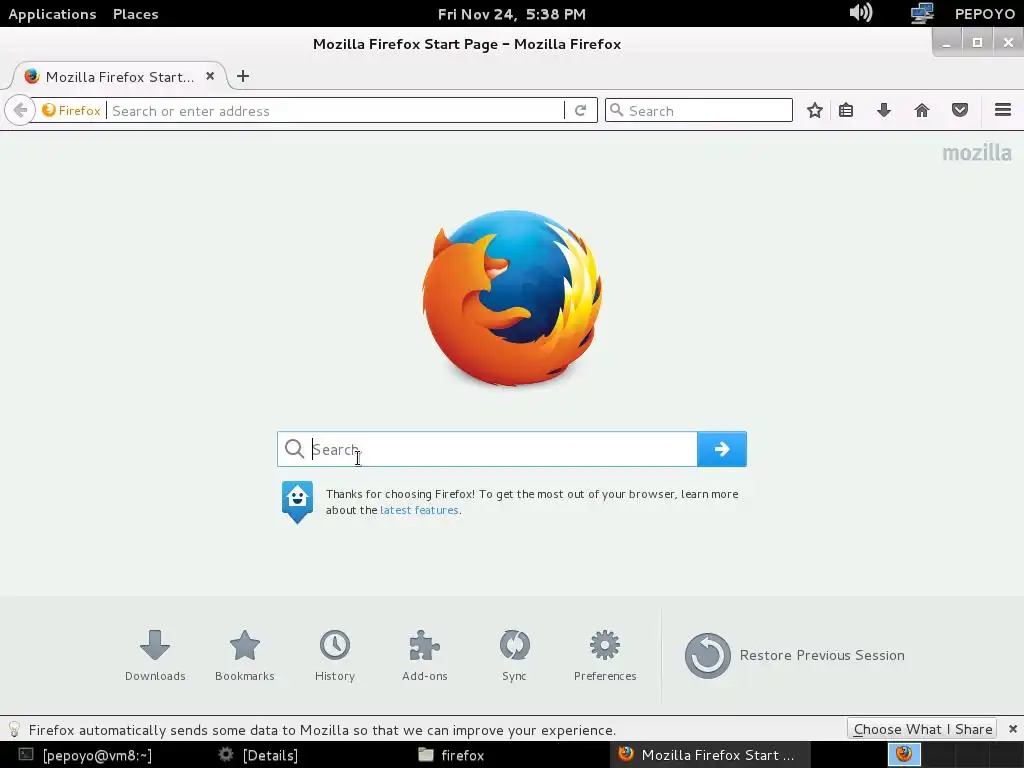Click Restore Previous Session button
The image size is (1024, 768).
(795, 655)
